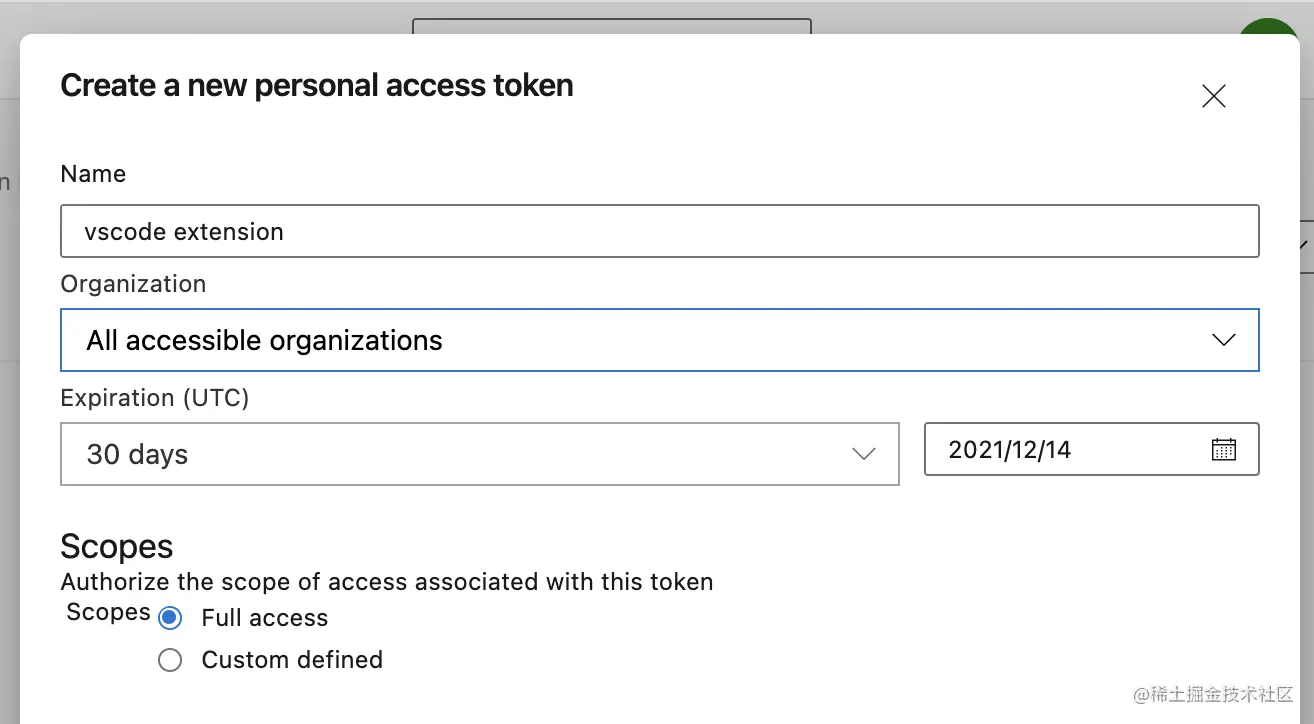Click the Expiration (UTC) label
Screen dimensions: 1314x724
click(x=154, y=398)
